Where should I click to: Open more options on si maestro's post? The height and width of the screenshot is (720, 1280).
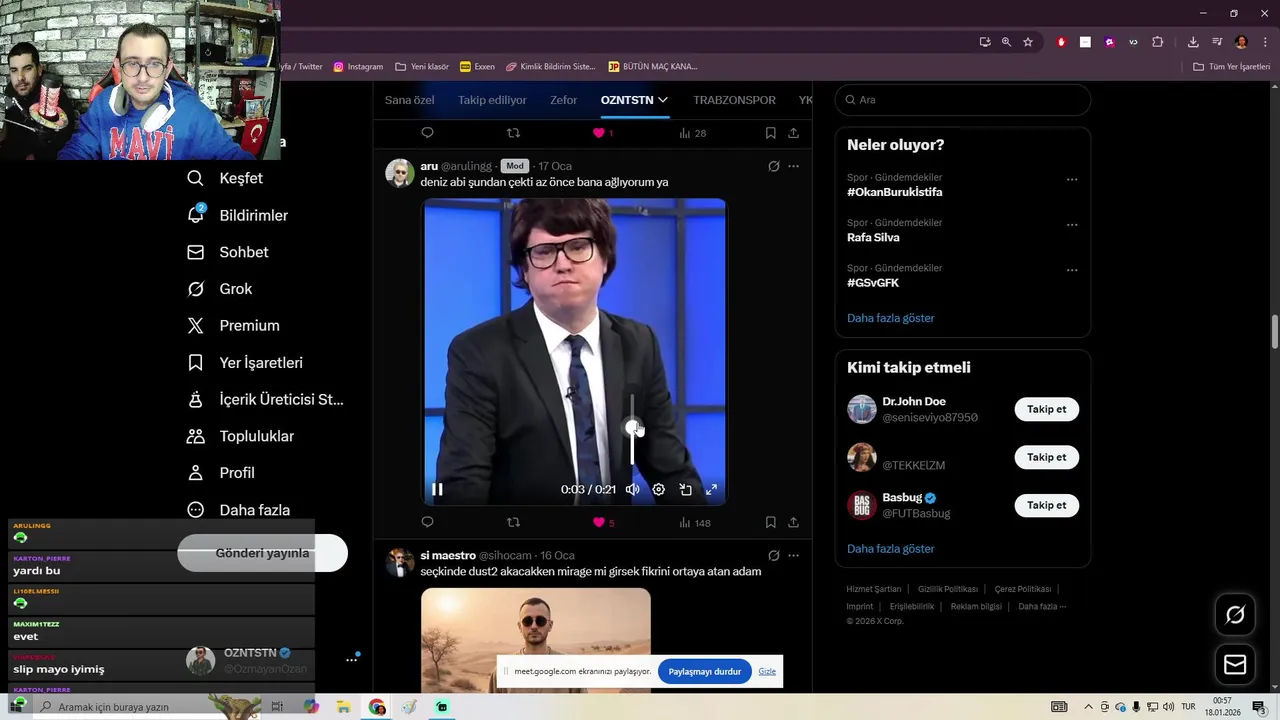[x=794, y=555]
